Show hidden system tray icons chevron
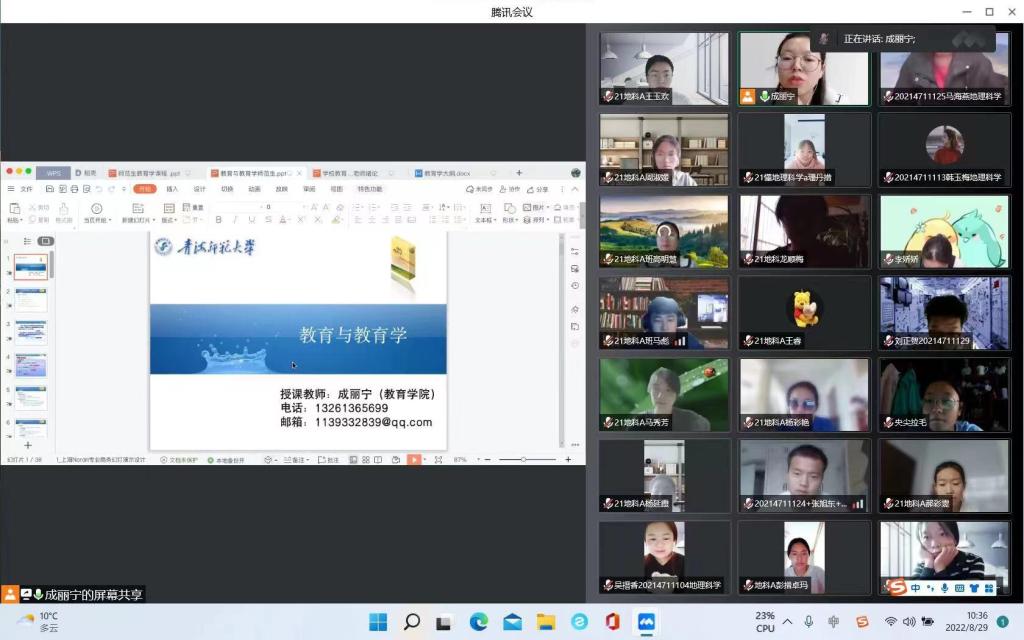Viewport: 1024px width, 640px height. point(788,622)
